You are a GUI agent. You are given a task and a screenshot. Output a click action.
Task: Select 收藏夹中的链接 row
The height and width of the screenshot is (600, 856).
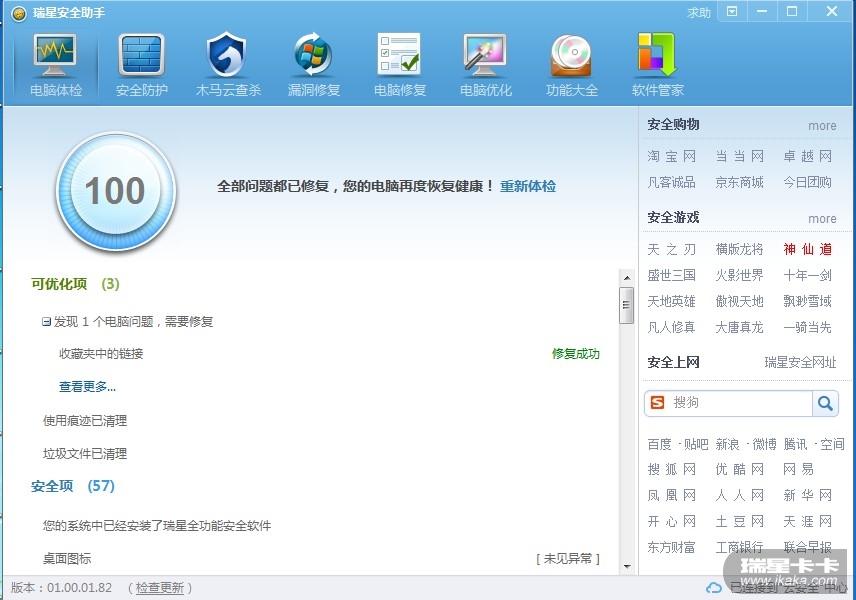click(x=101, y=354)
